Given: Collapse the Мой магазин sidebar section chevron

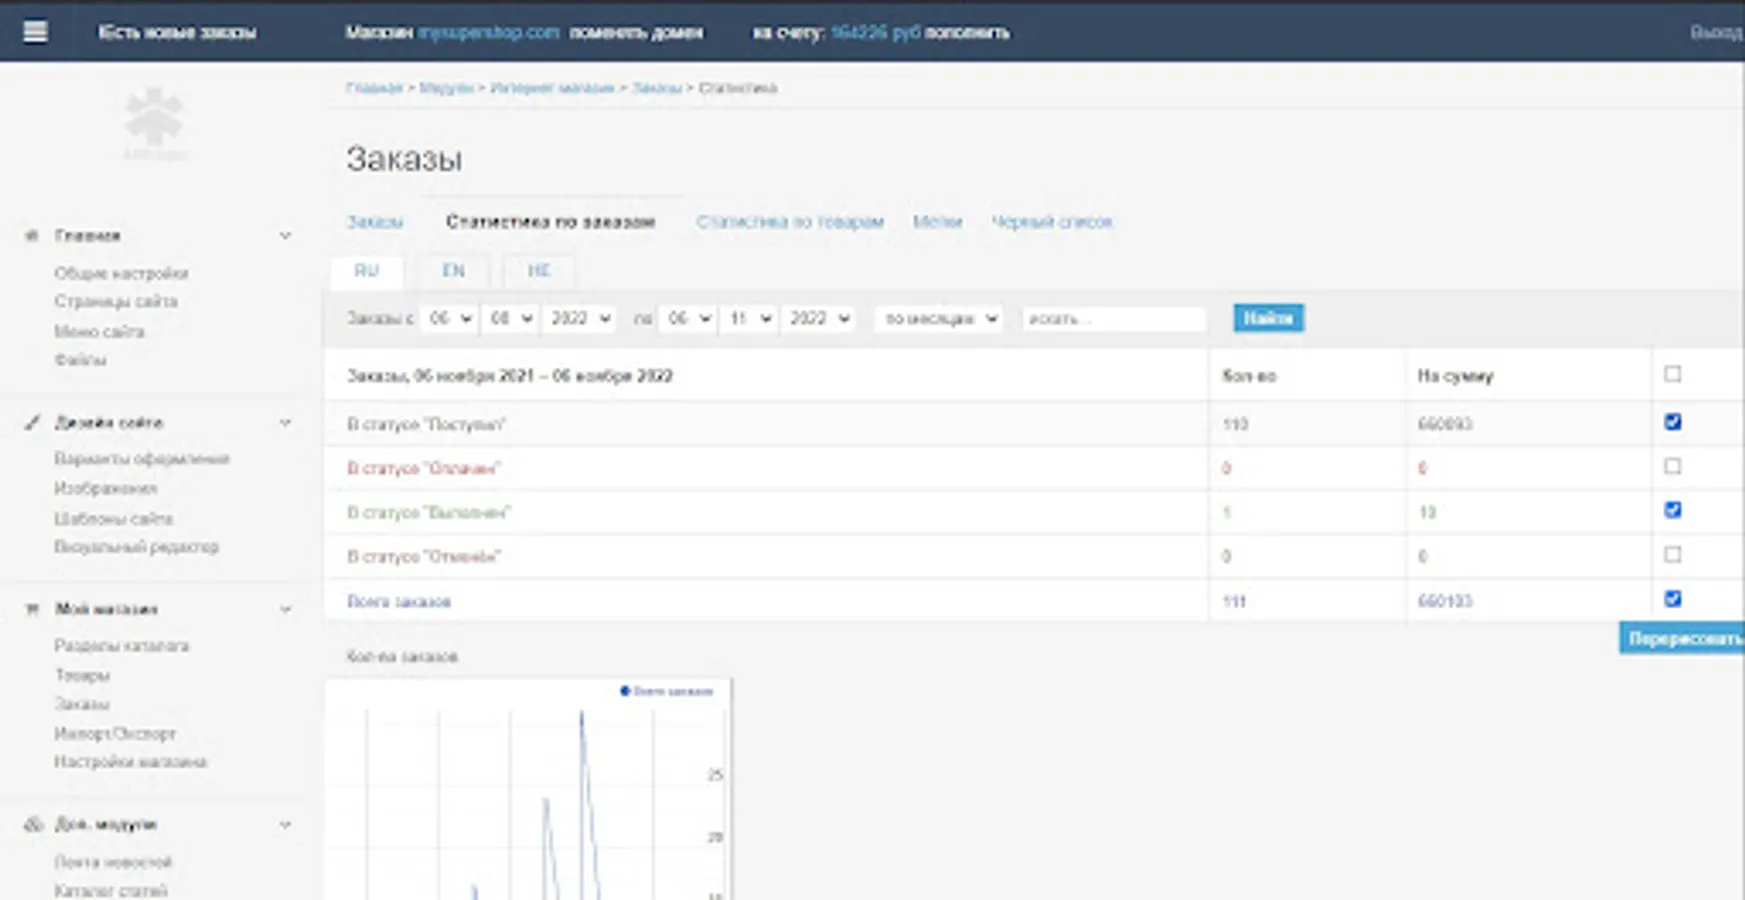Looking at the screenshot, I should point(285,610).
